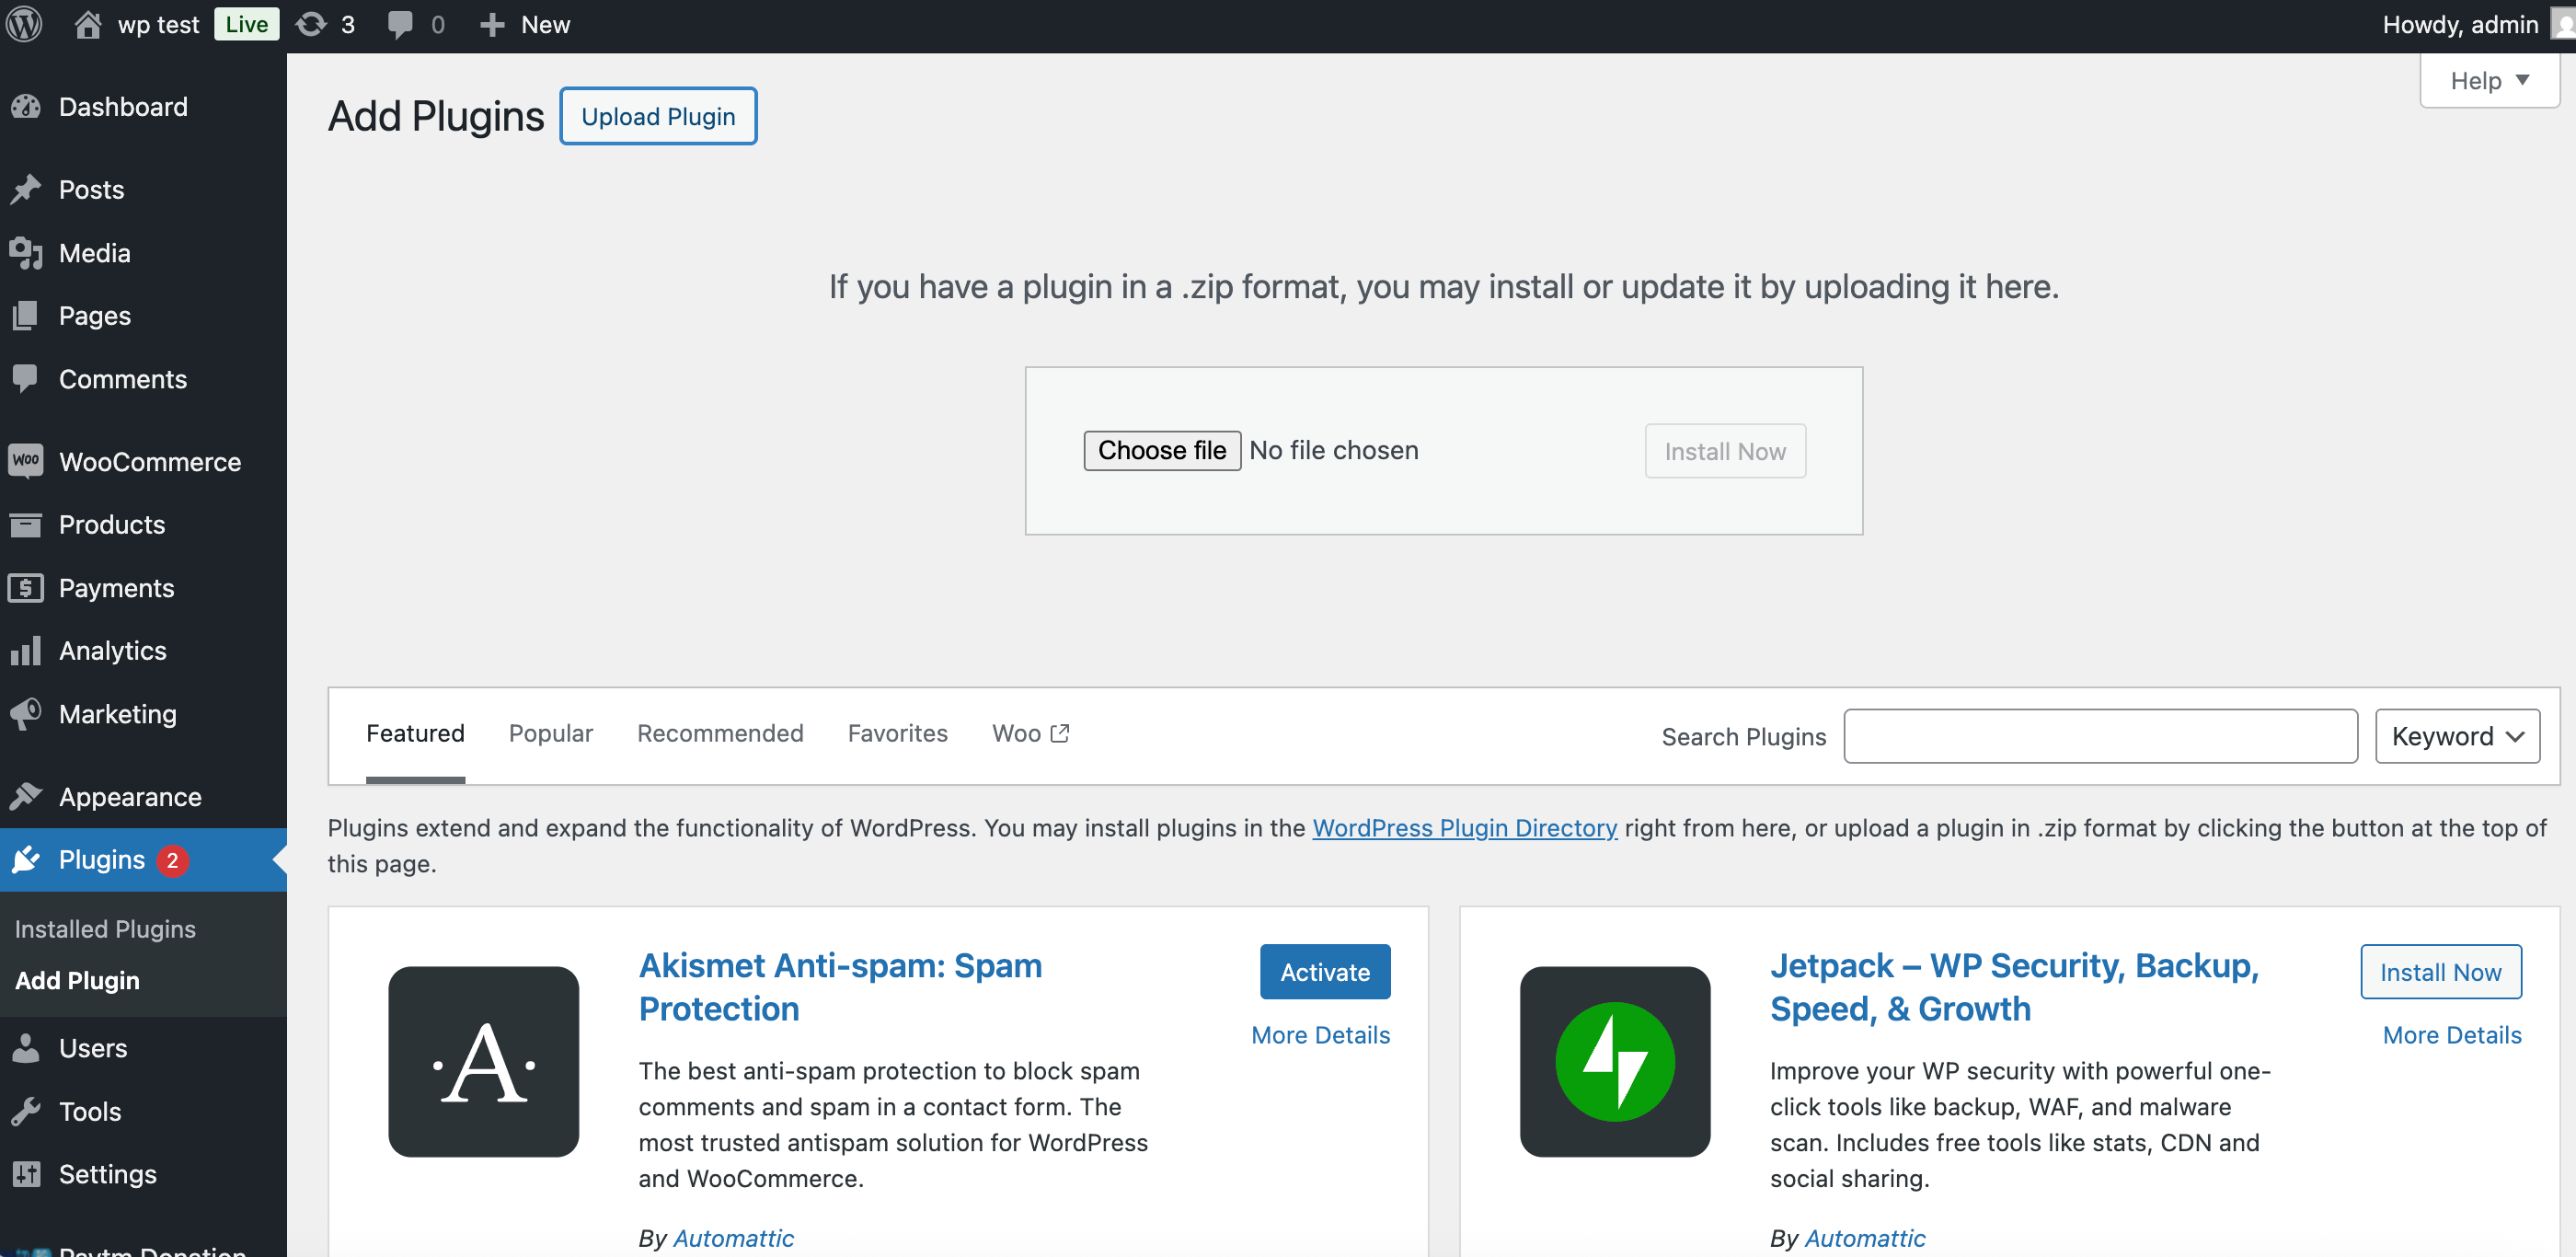Screen dimensions: 2576x1257
Task: Open the Settings menu label
Action: click(108, 1174)
